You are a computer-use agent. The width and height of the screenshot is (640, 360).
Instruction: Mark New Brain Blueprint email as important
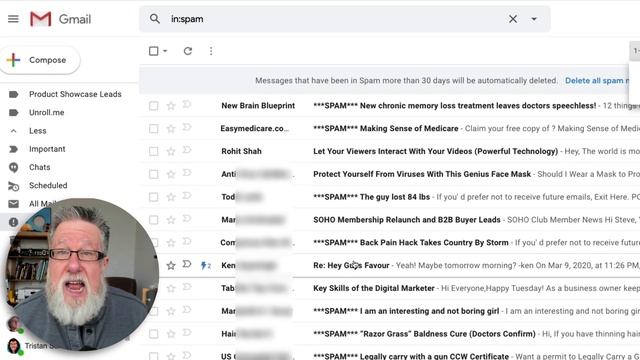tap(187, 104)
